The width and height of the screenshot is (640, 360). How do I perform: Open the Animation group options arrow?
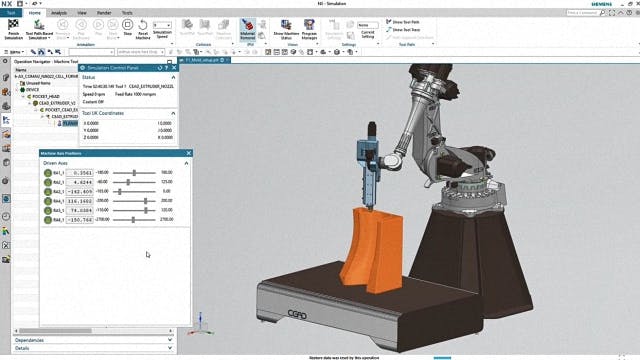(171, 44)
